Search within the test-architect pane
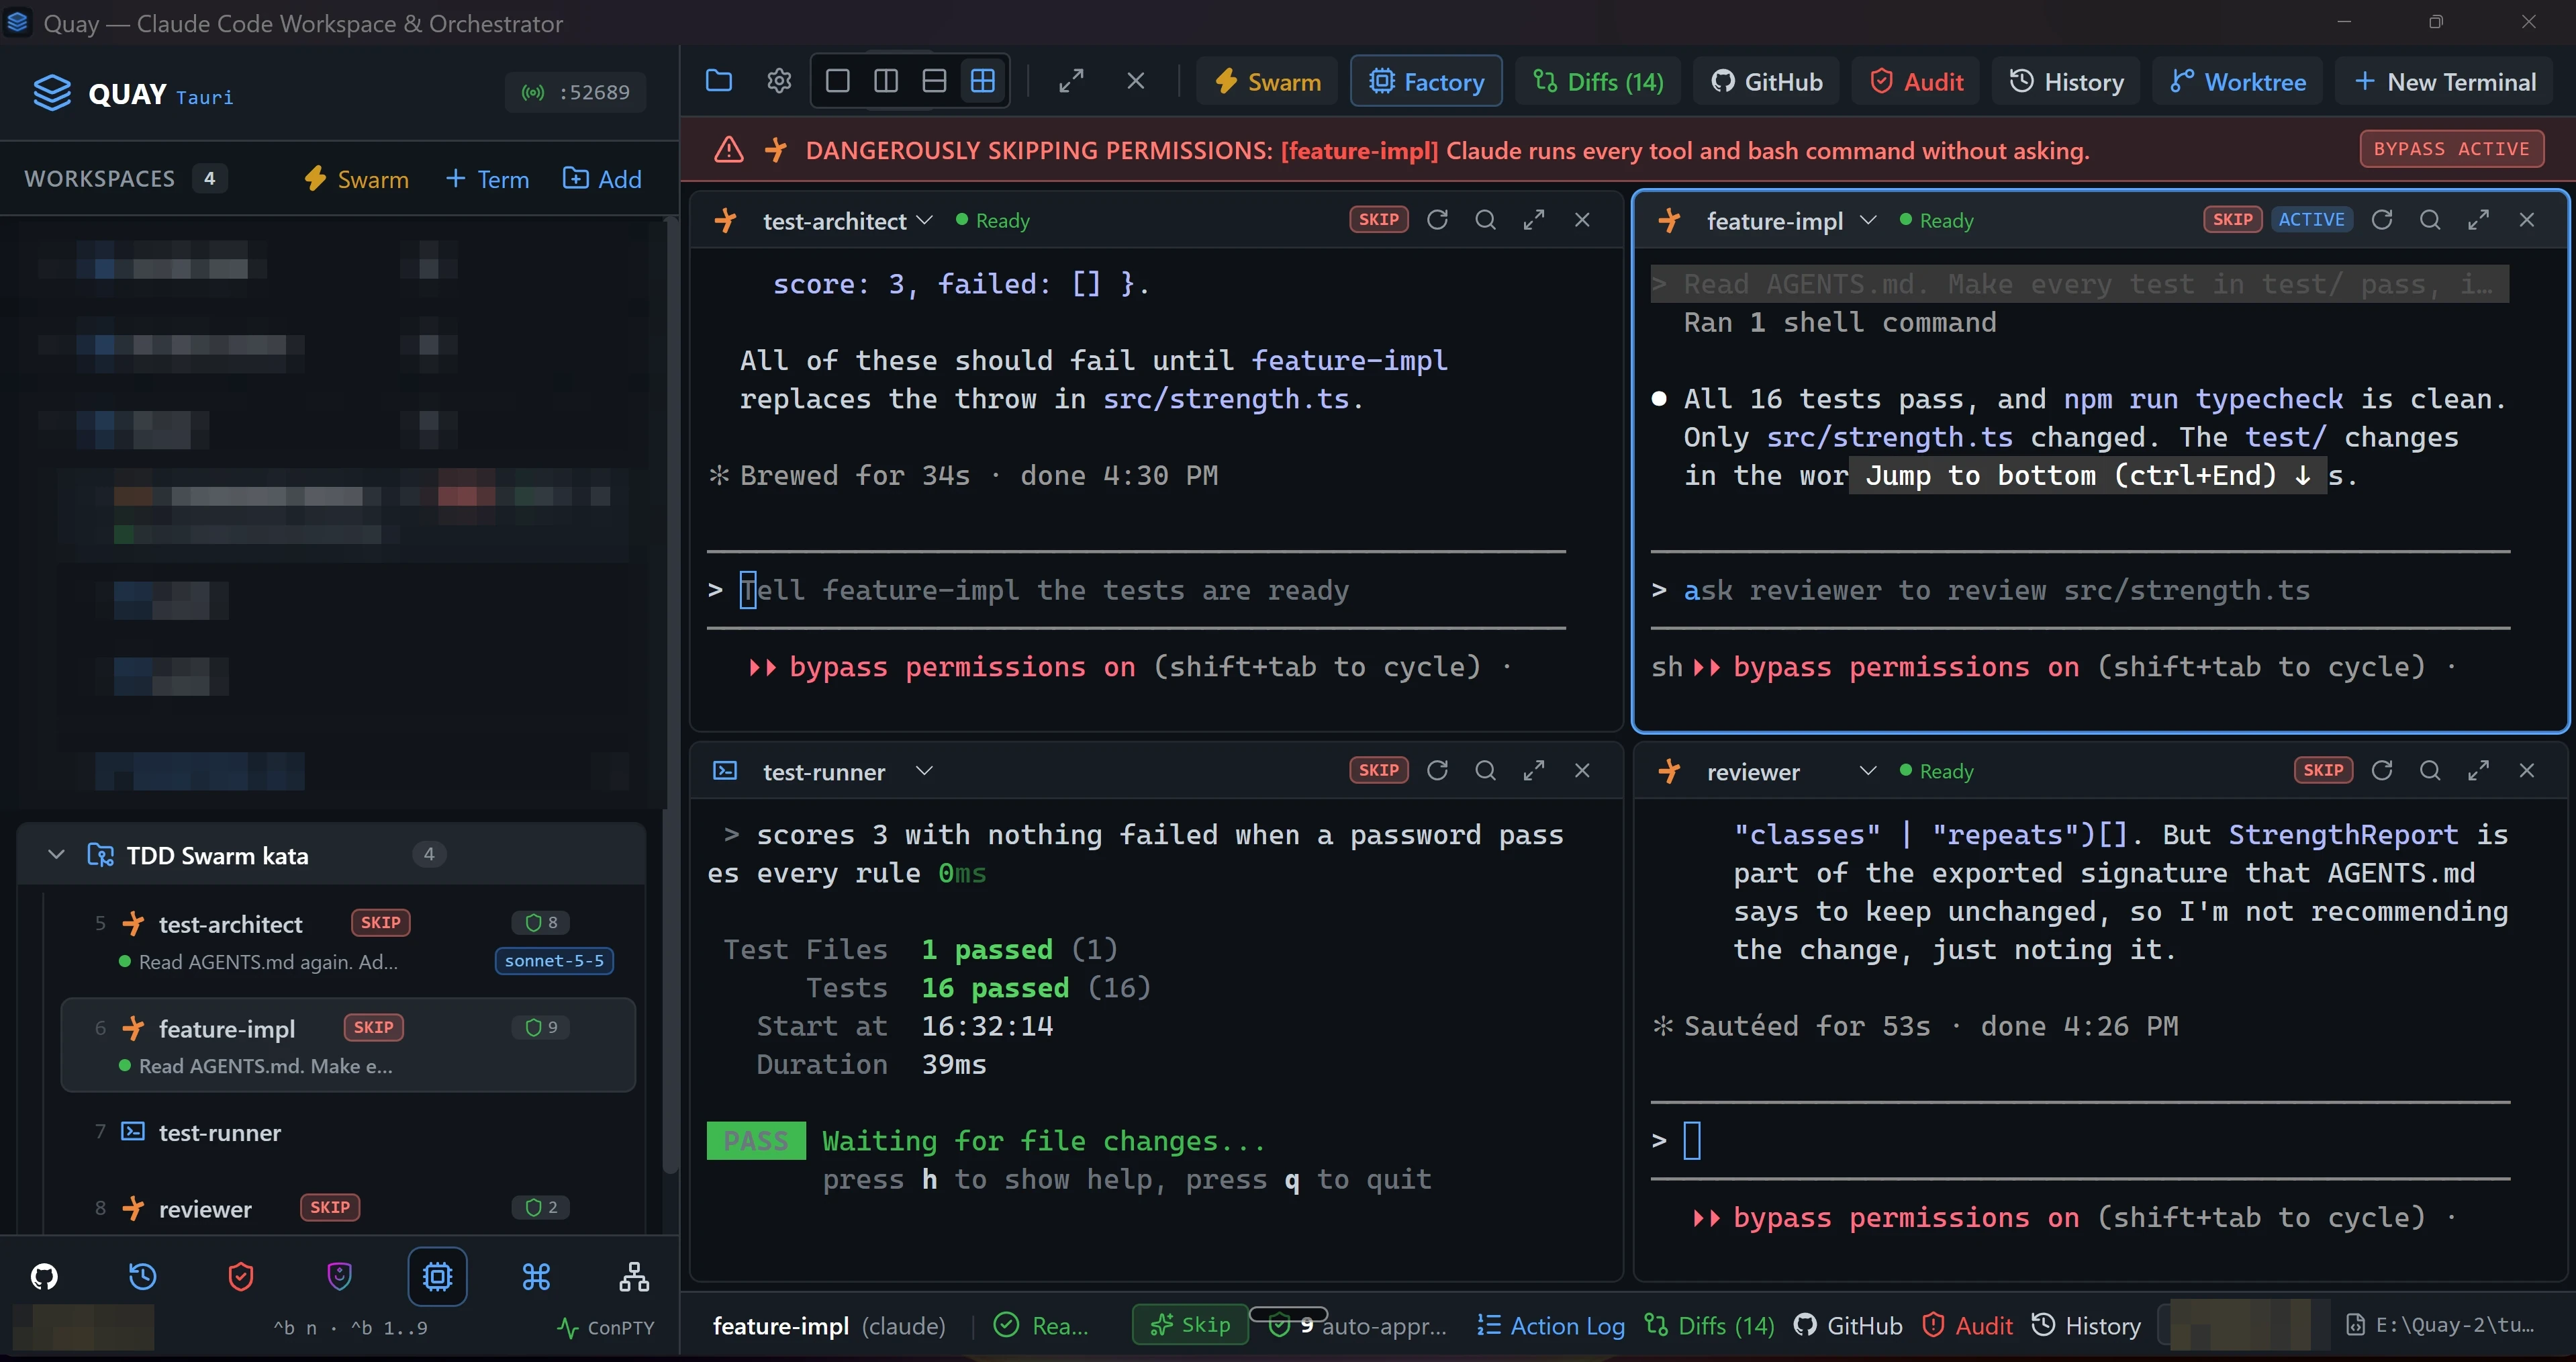The height and width of the screenshot is (1362, 2576). click(1486, 220)
